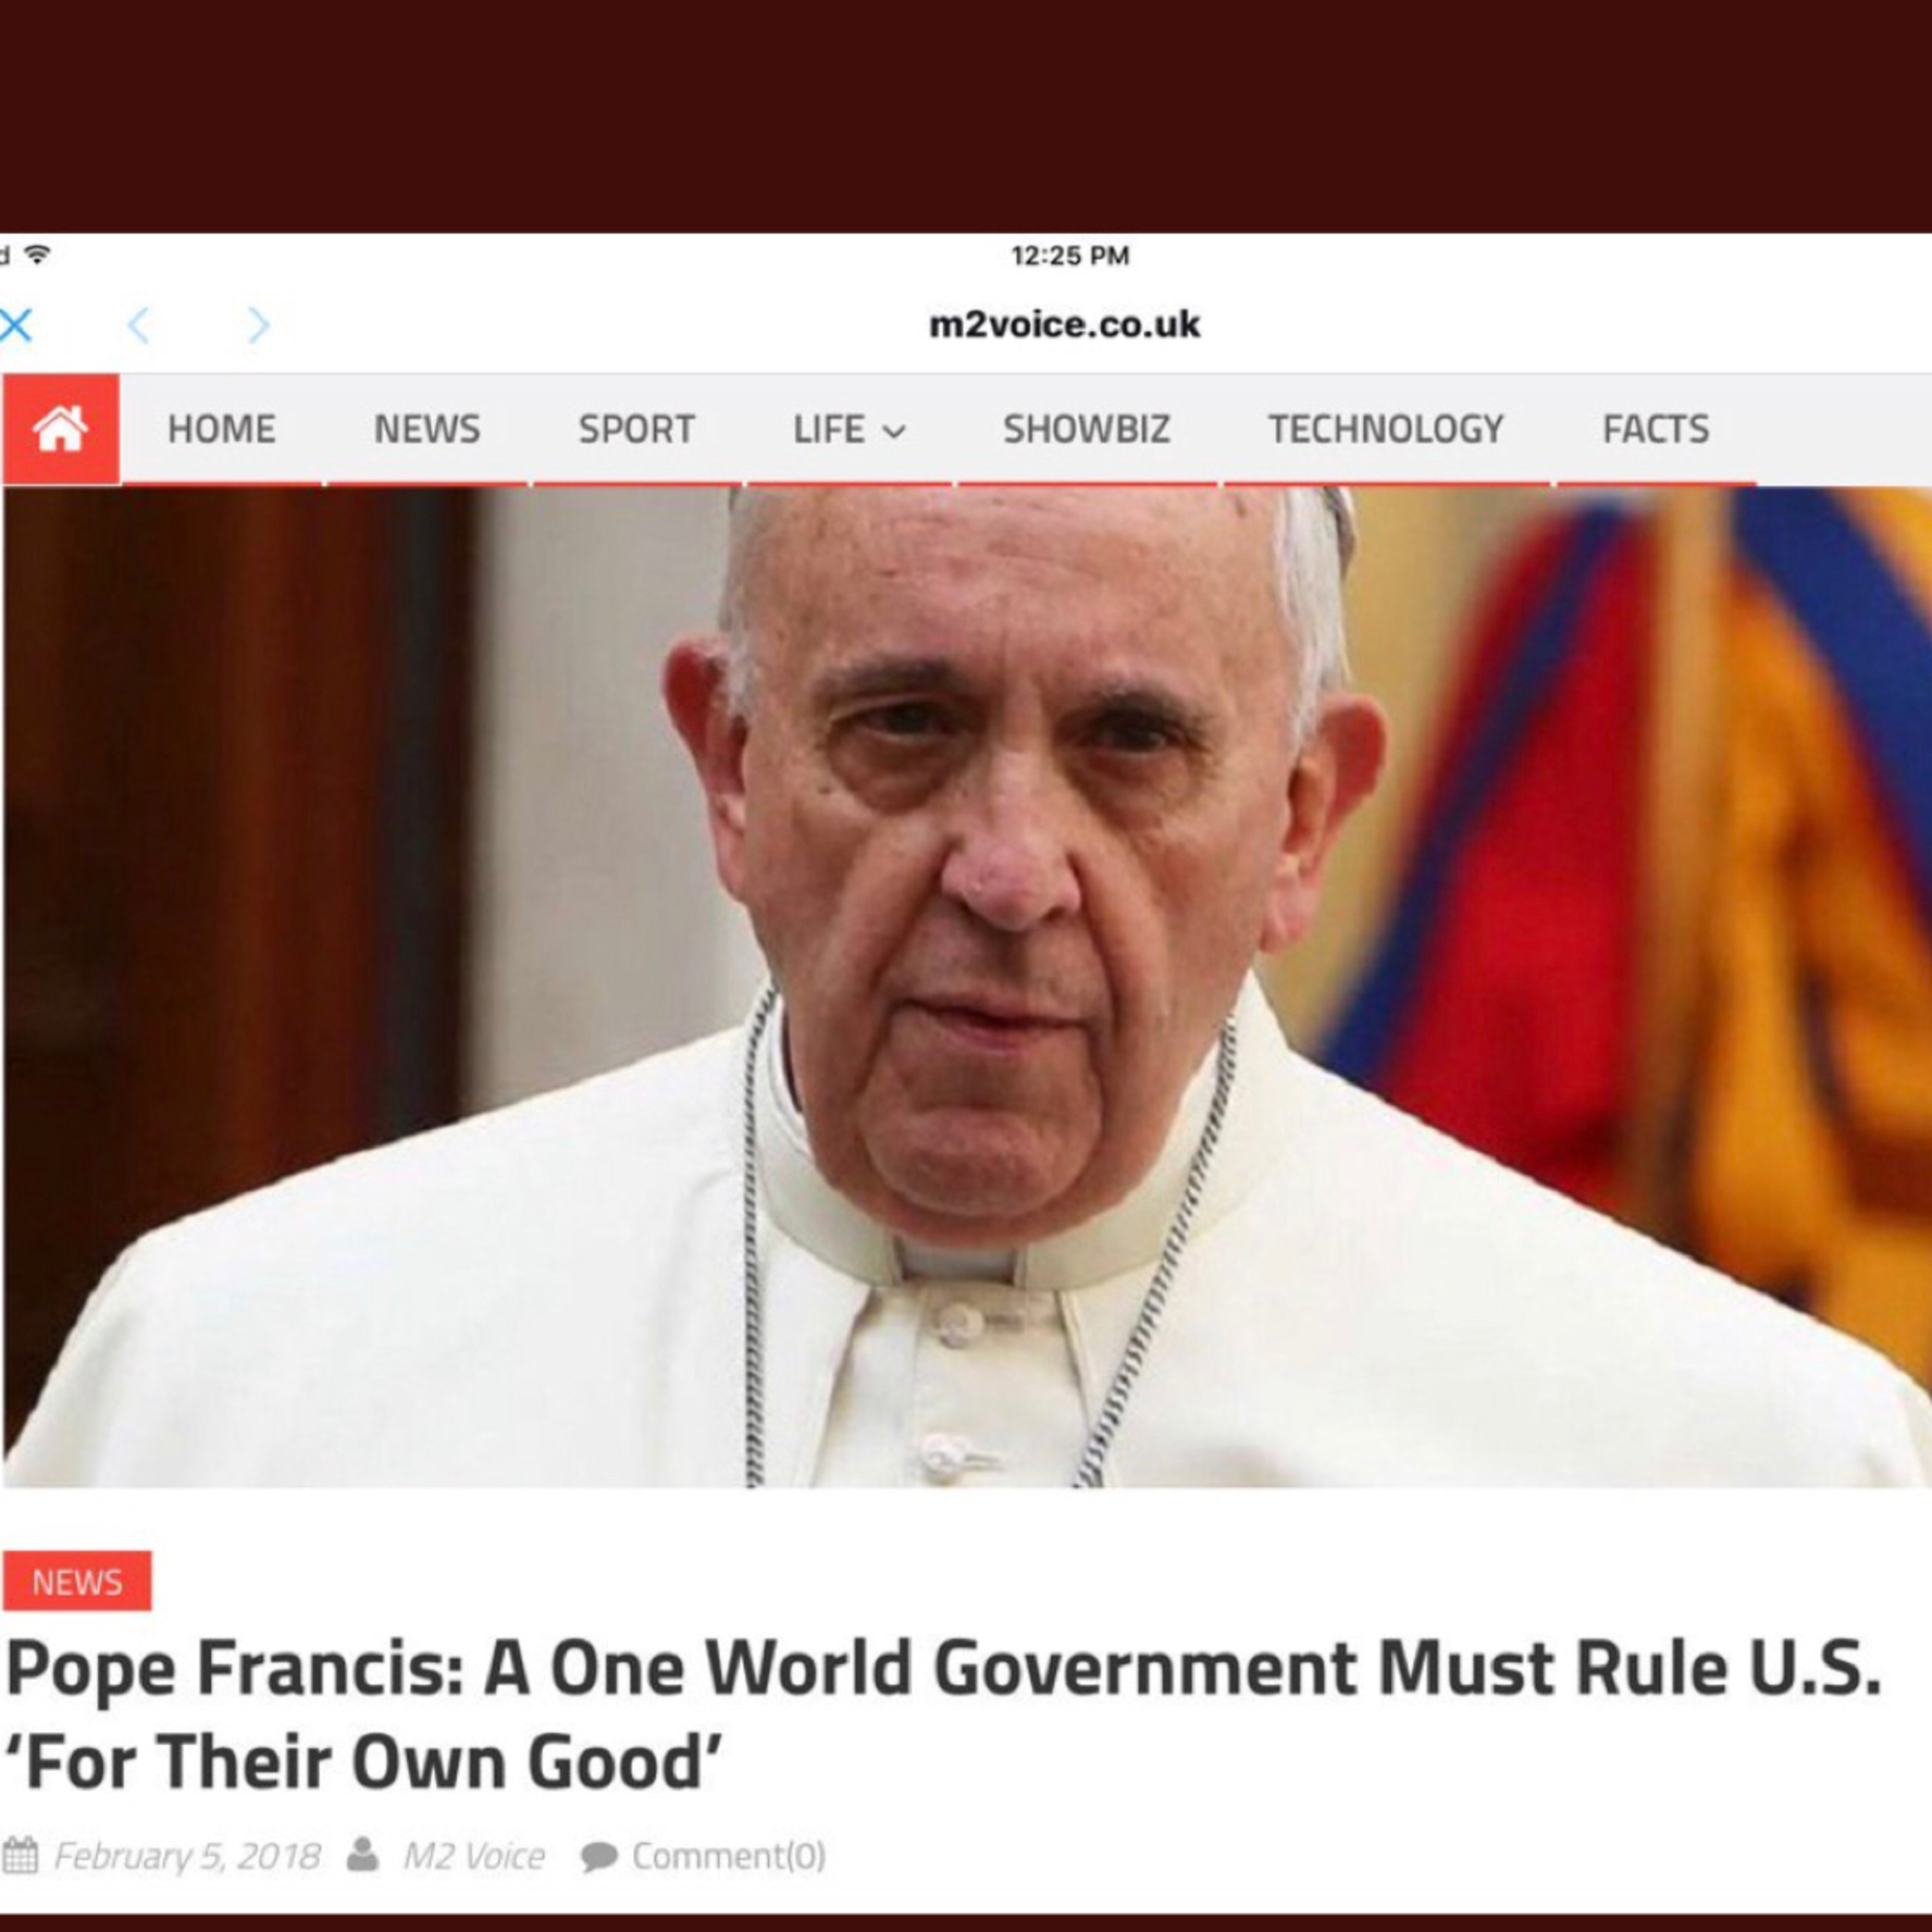Select the SHOWBIZ menu item
Viewport: 1932px width, 1932px height.
(x=1086, y=429)
